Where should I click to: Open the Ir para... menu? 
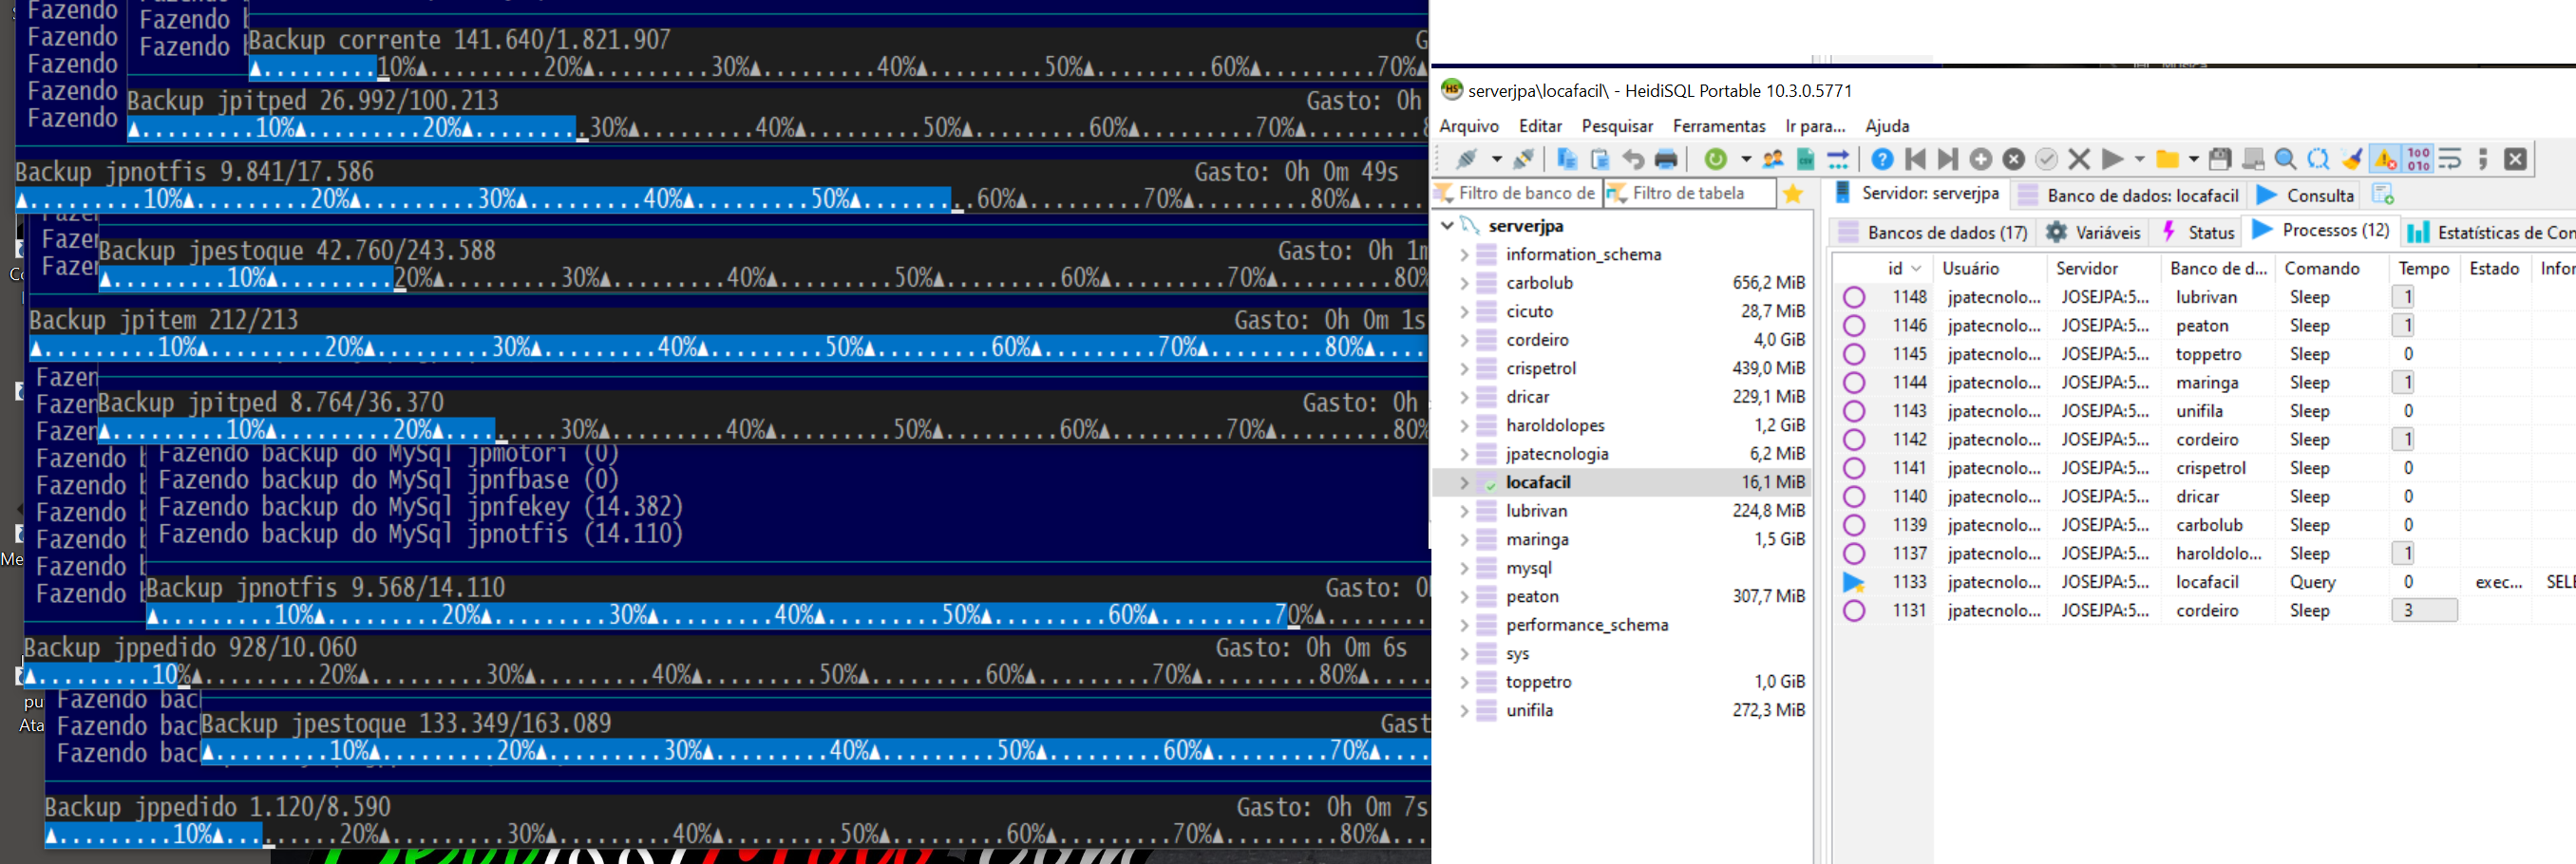pyautogui.click(x=1815, y=126)
